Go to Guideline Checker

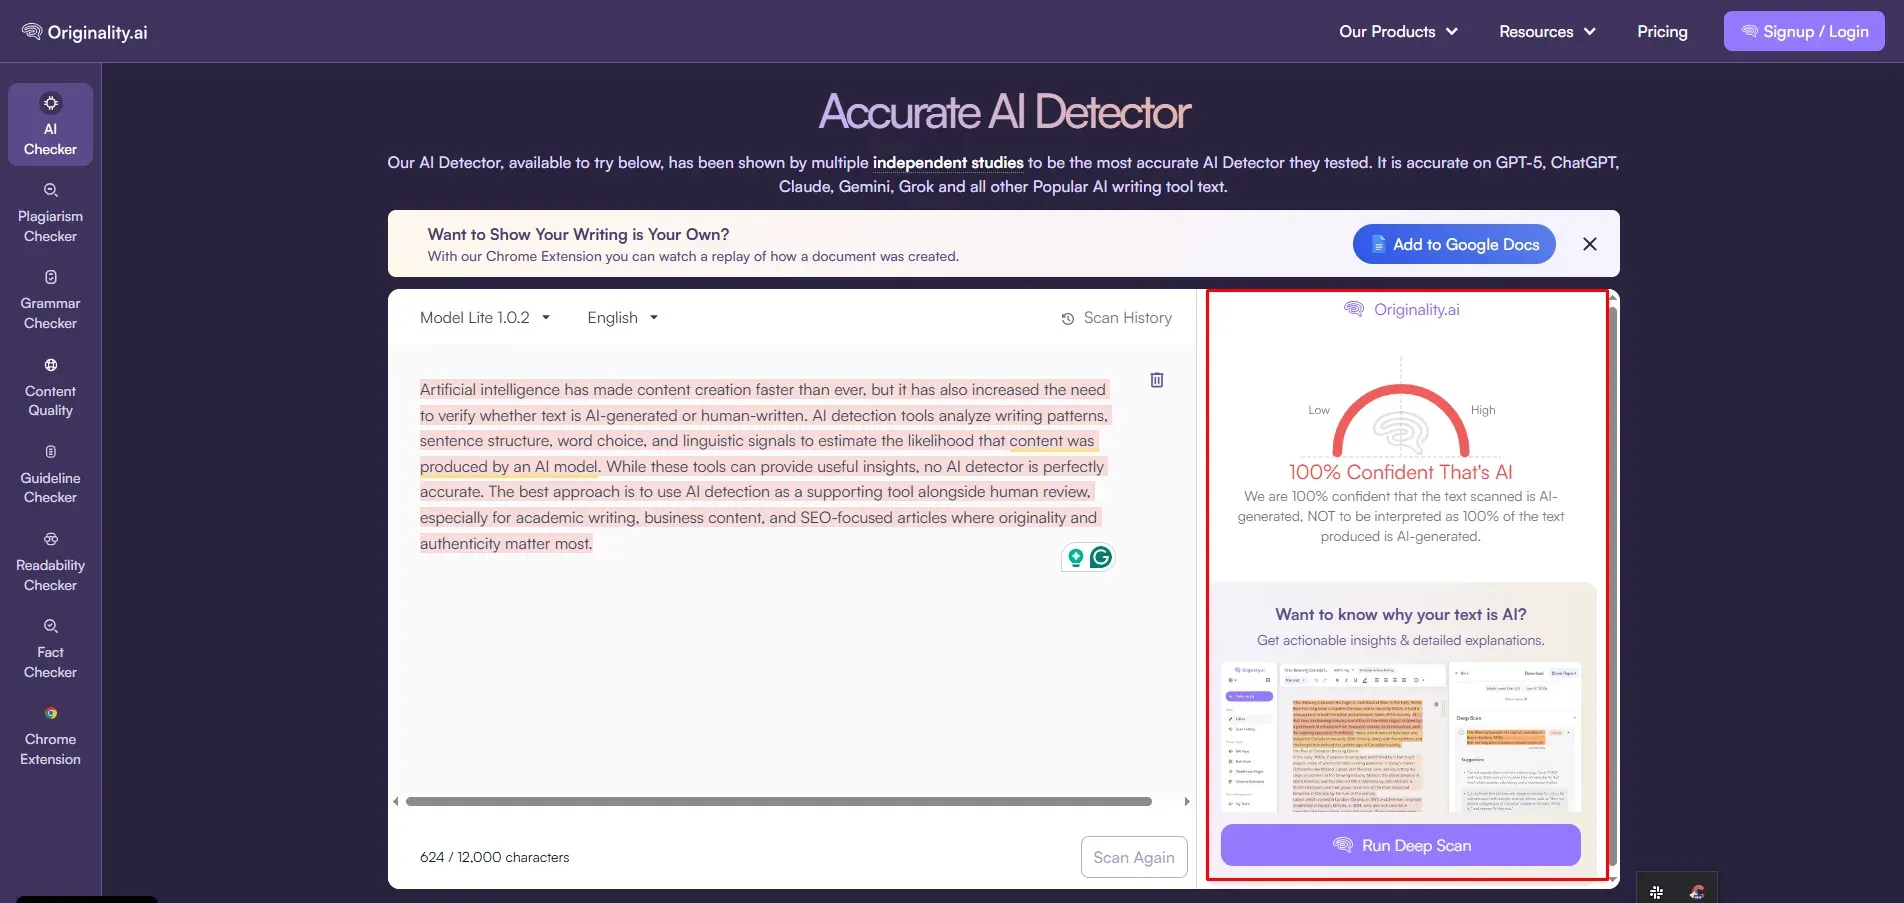(50, 474)
